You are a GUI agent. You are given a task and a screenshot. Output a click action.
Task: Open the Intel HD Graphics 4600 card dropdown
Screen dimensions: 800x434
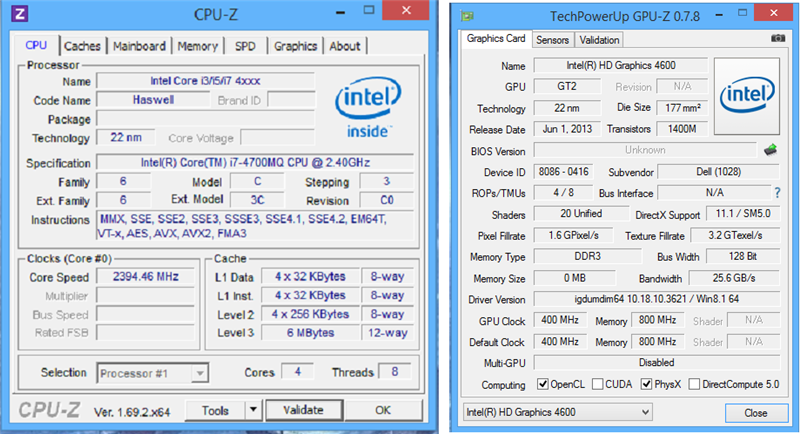tap(558, 412)
